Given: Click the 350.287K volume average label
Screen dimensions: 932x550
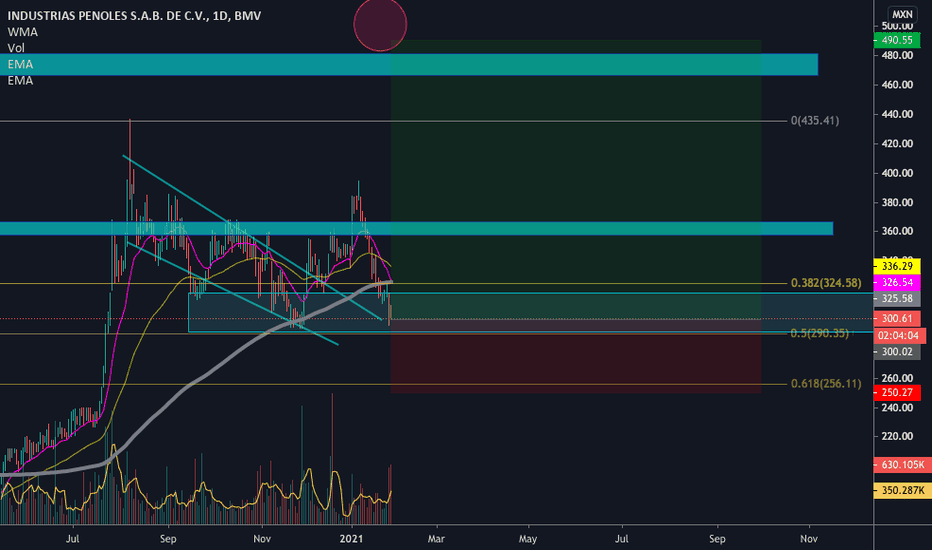Looking at the screenshot, I should click(x=902, y=491).
